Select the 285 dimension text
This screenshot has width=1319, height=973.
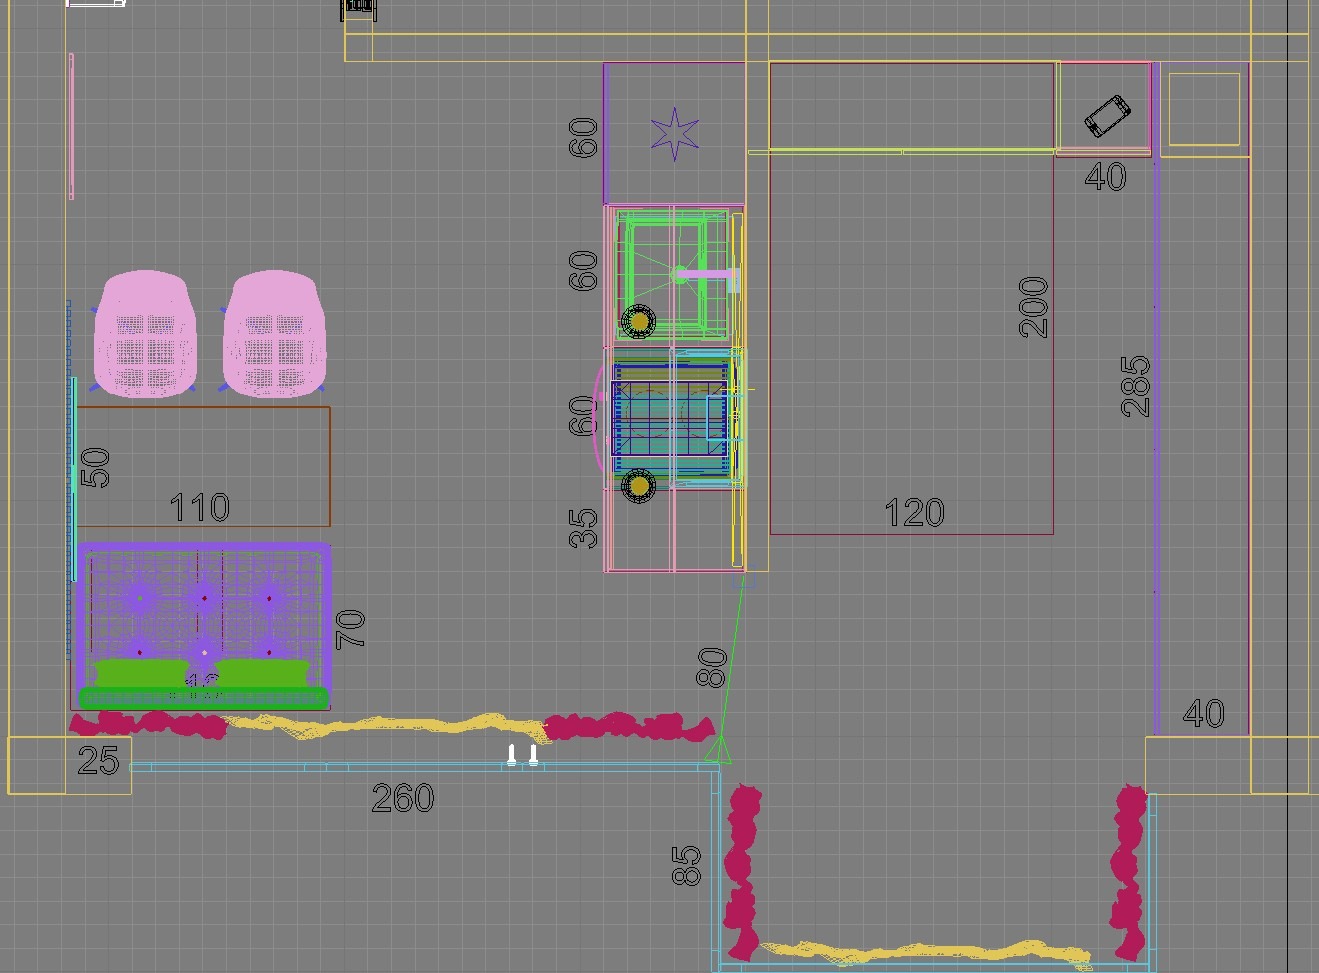tap(1136, 386)
